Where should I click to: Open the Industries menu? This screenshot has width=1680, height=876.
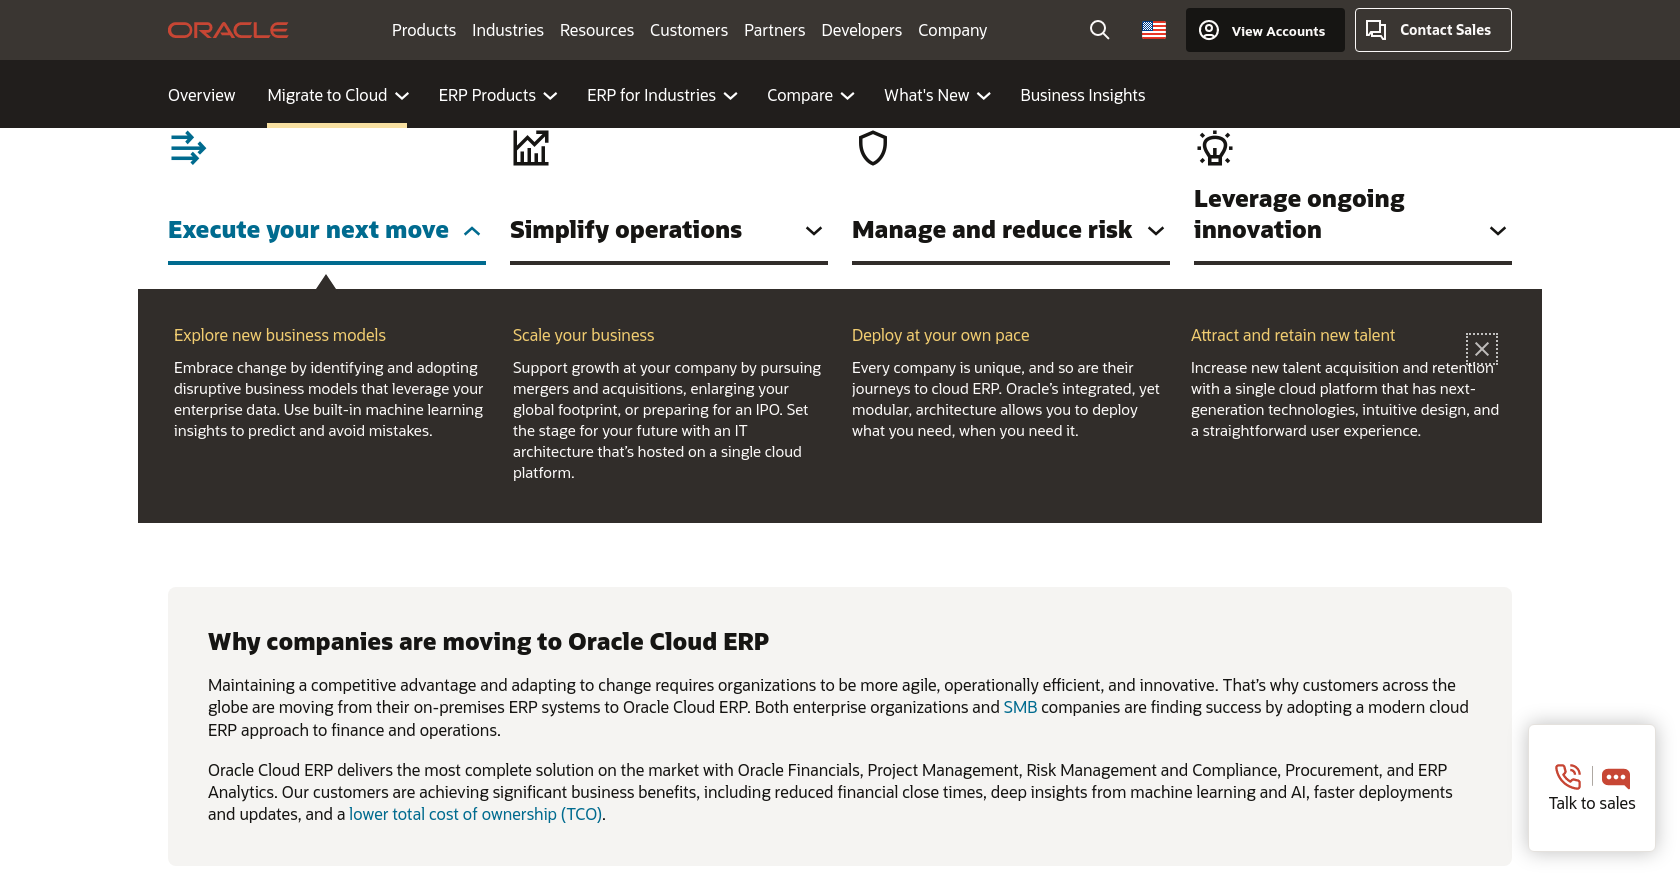click(508, 30)
